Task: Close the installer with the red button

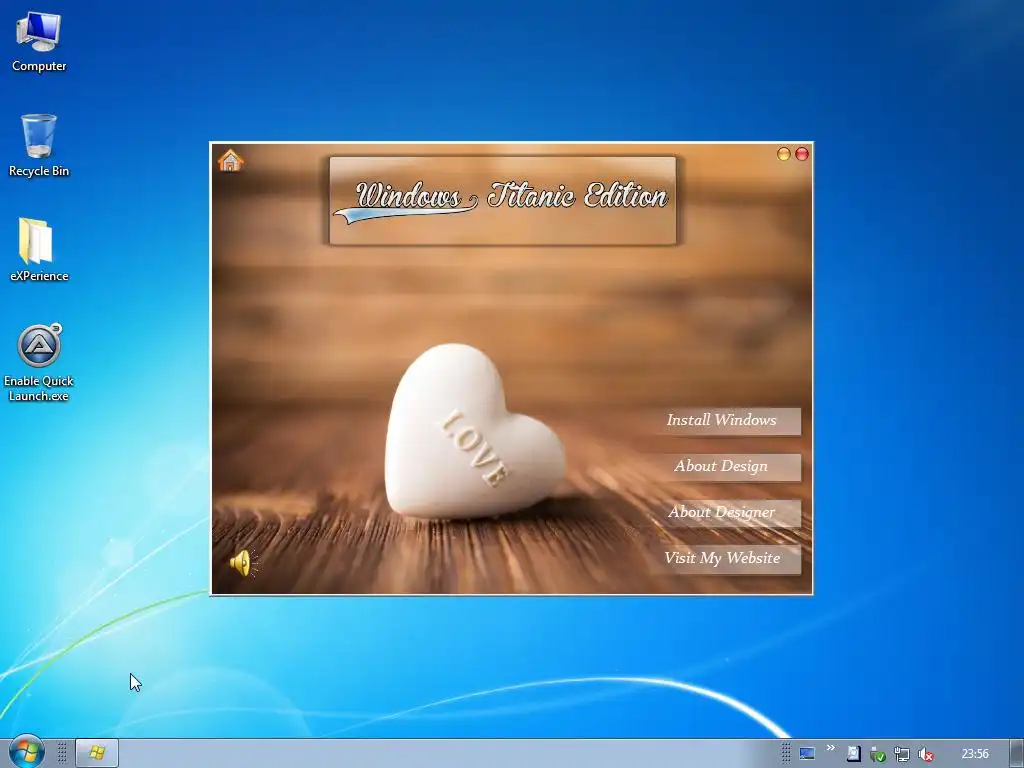Action: (802, 153)
